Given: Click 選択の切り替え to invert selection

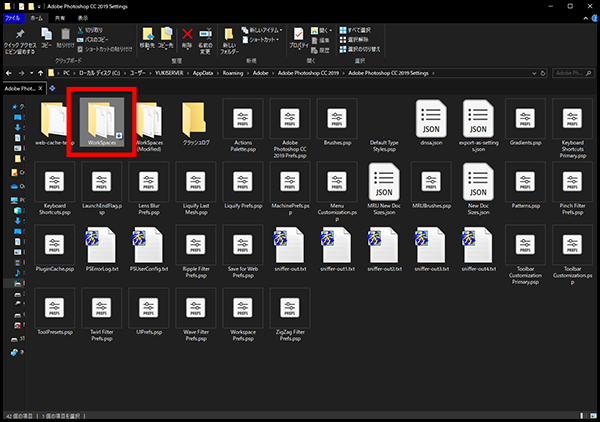Looking at the screenshot, I should coord(362,49).
